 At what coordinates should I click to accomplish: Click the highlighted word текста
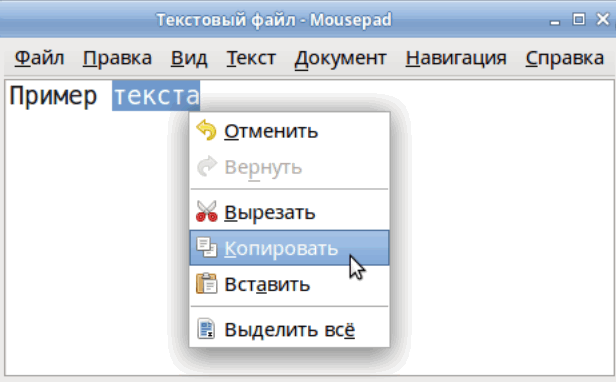tap(156, 96)
